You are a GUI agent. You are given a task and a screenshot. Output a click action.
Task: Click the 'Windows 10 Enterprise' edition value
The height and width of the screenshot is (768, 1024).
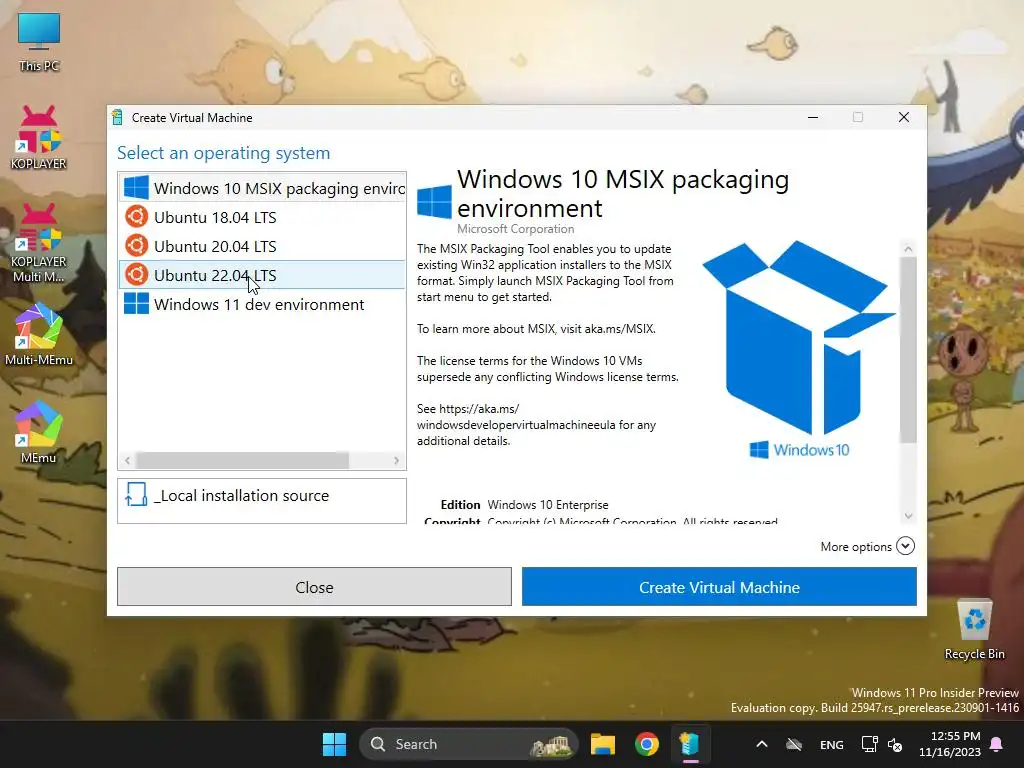coord(548,505)
